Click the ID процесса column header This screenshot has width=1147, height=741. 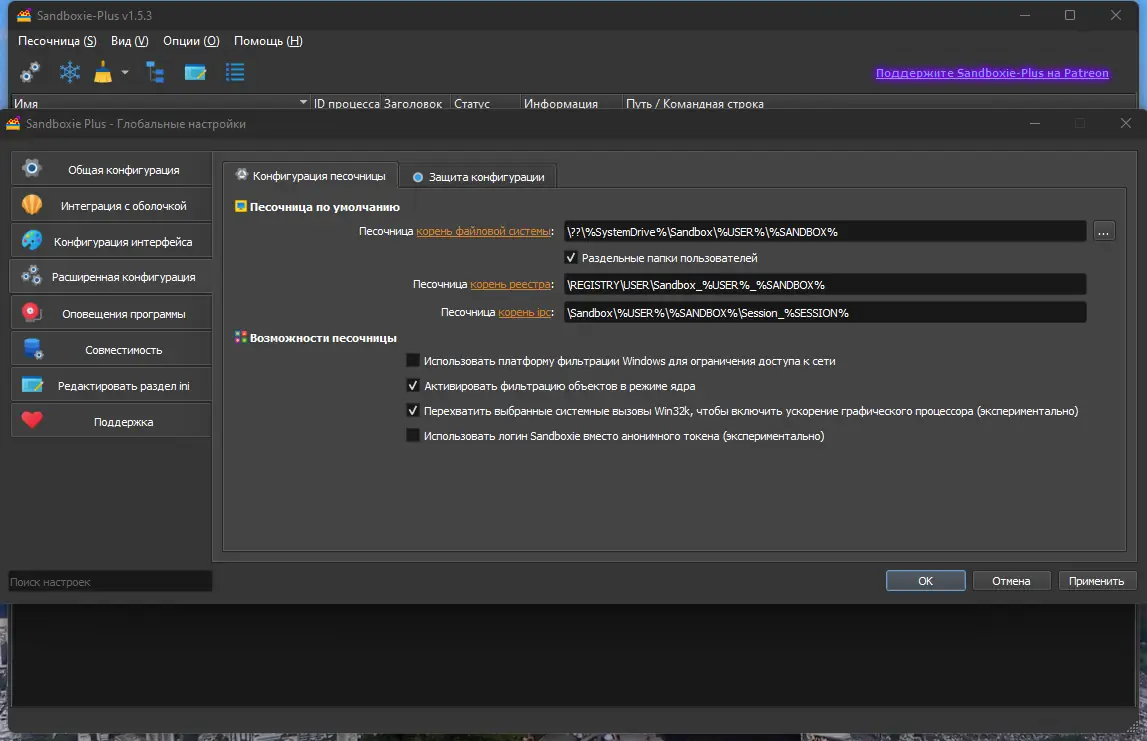tap(347, 103)
